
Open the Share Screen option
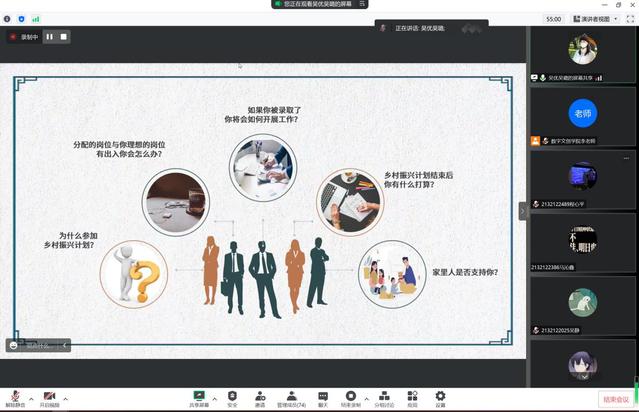point(199,396)
